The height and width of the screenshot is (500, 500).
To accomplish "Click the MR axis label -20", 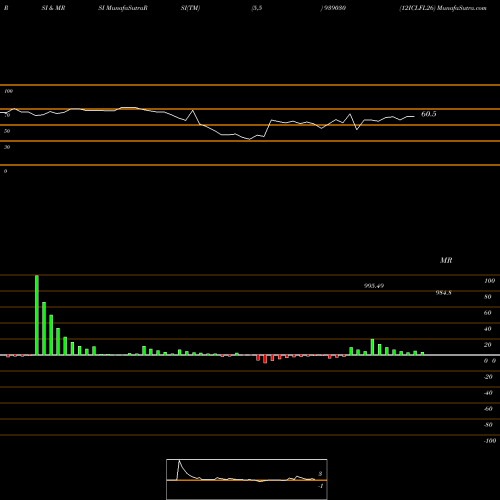I will (488, 377).
